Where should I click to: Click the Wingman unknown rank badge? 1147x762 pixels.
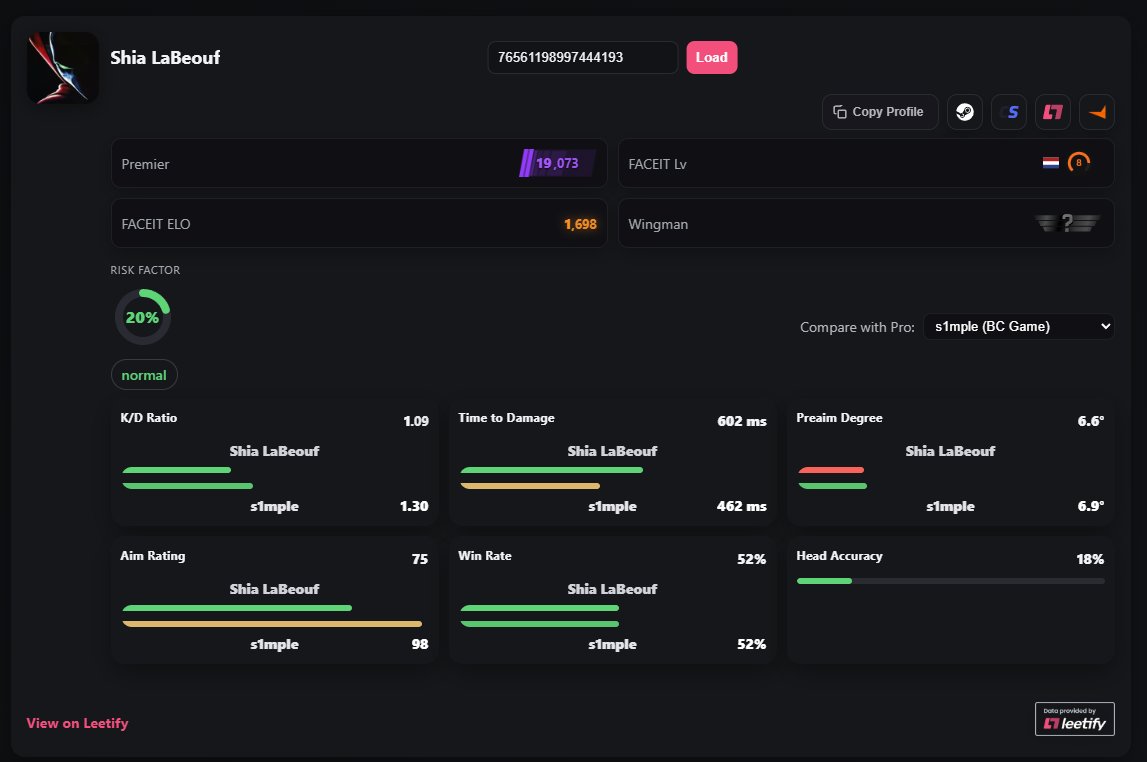coord(1067,223)
